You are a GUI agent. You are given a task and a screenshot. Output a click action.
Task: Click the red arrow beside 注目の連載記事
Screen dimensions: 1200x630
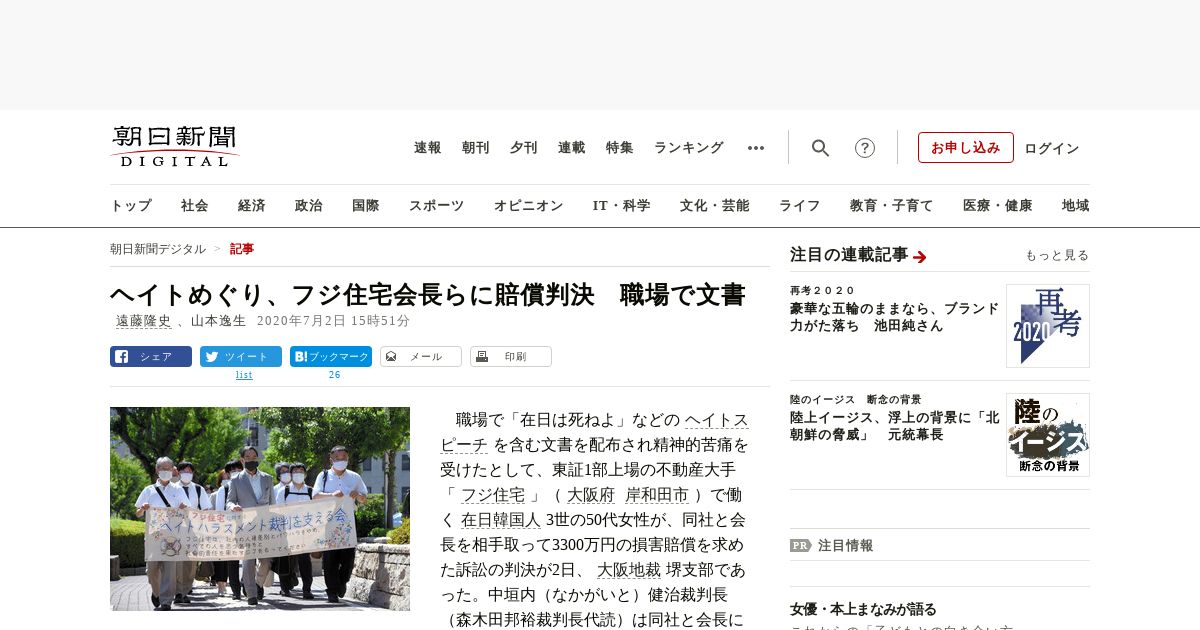tap(920, 257)
